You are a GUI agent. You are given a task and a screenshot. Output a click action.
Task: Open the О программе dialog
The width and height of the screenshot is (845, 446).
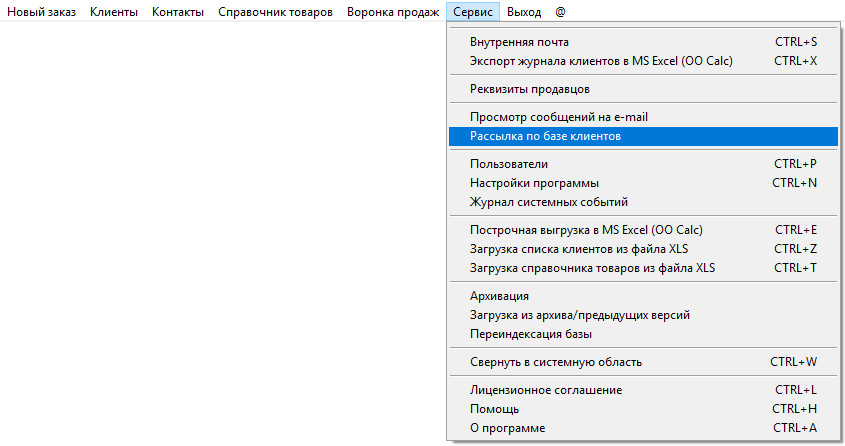click(508, 428)
